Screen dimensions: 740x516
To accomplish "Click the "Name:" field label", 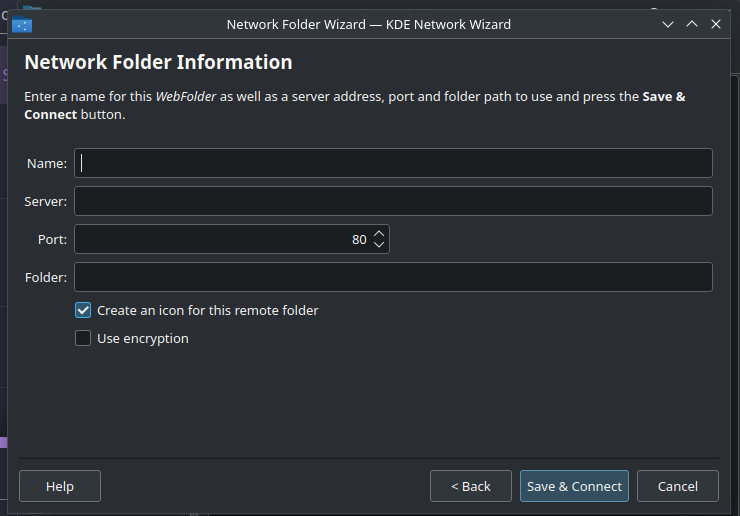I will (x=47, y=163).
